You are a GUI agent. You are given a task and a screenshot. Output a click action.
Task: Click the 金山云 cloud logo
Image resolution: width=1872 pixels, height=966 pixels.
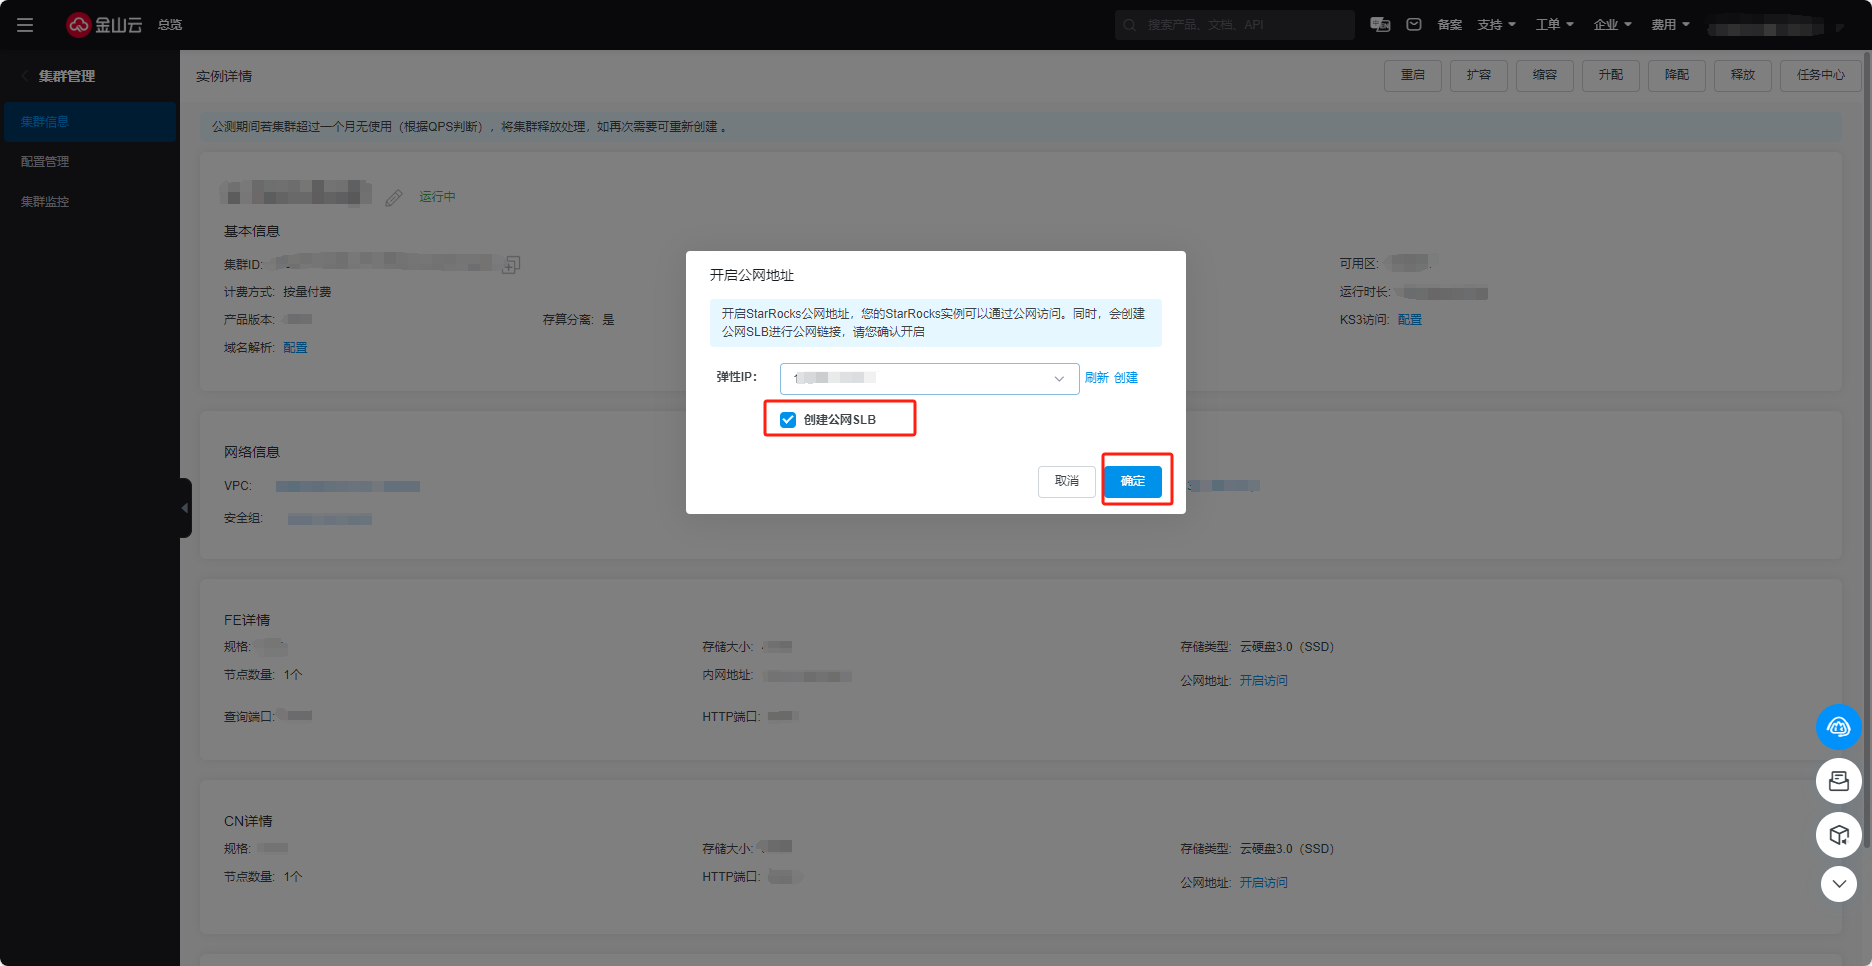point(104,25)
